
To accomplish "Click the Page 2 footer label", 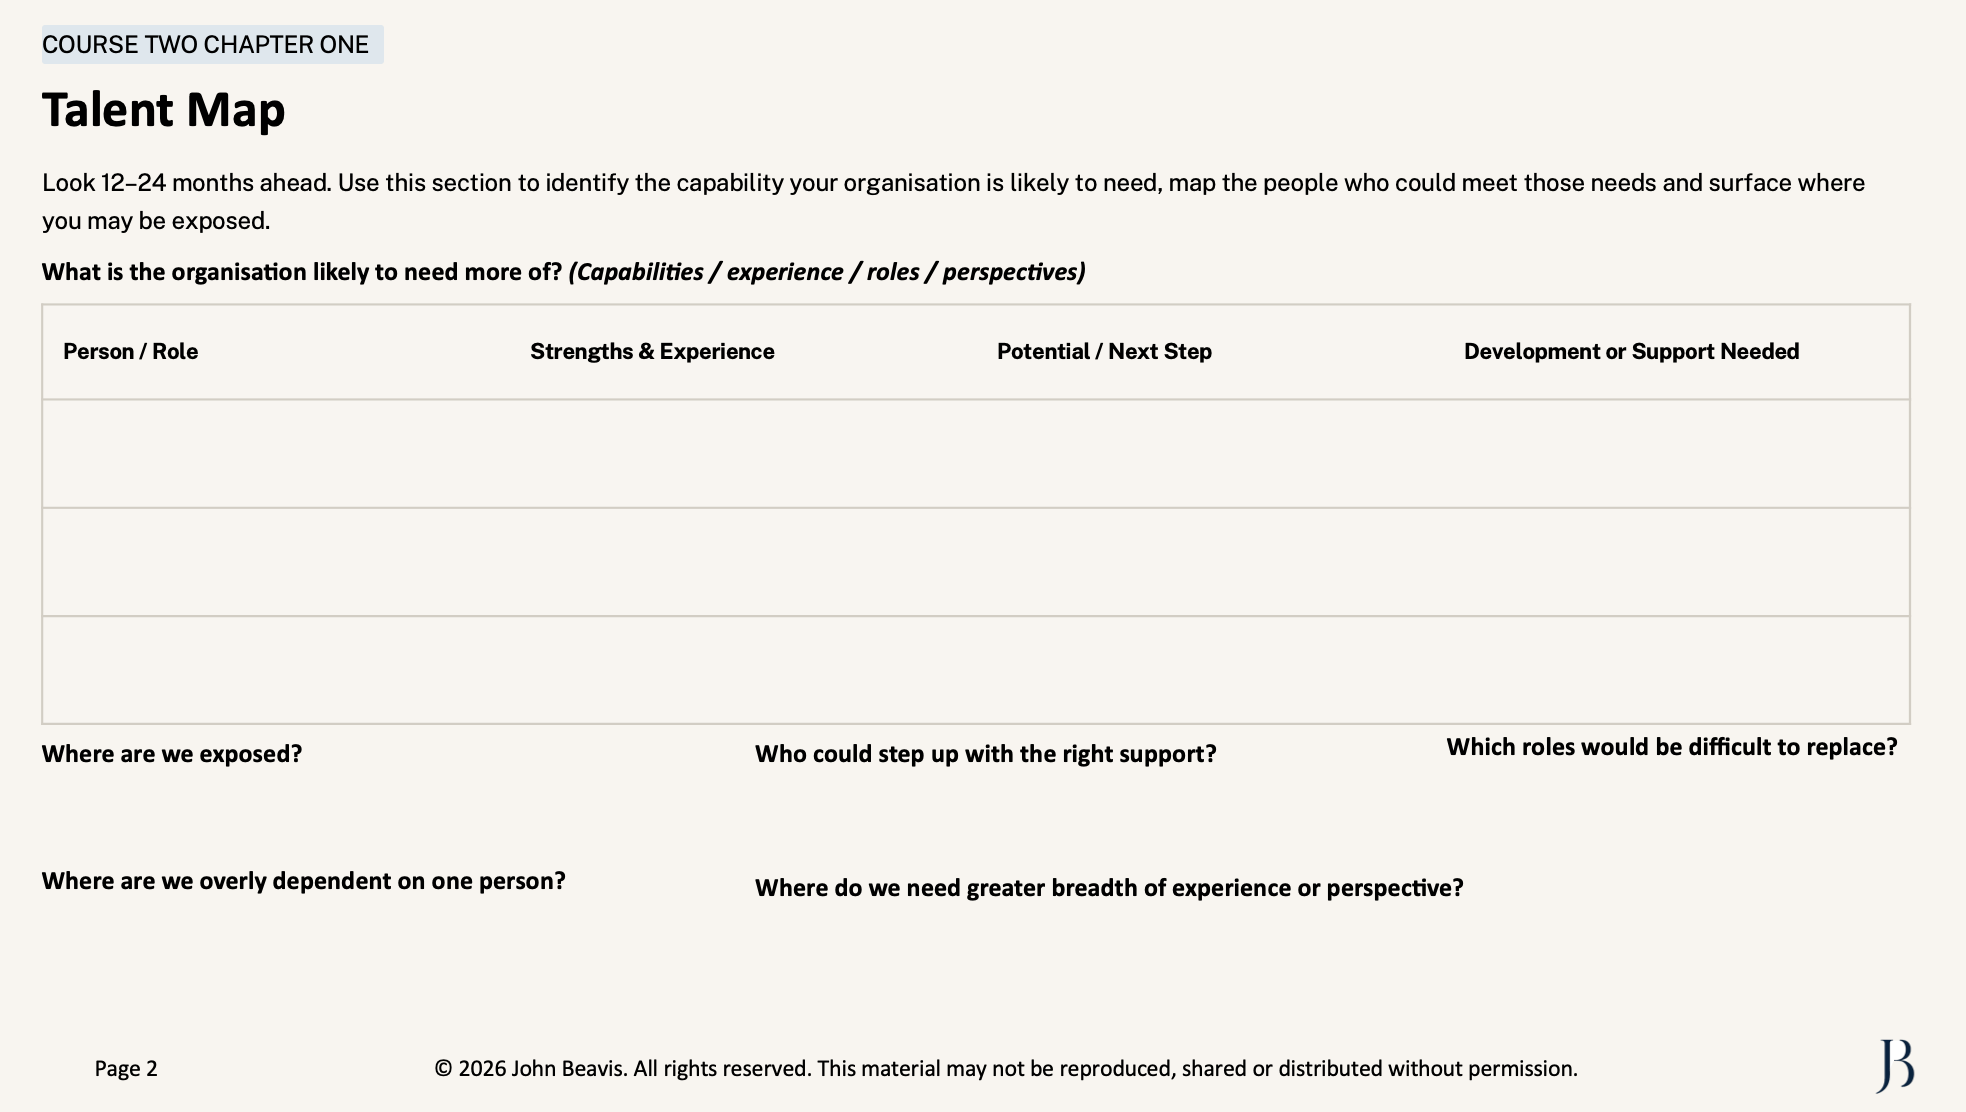I will point(126,1069).
